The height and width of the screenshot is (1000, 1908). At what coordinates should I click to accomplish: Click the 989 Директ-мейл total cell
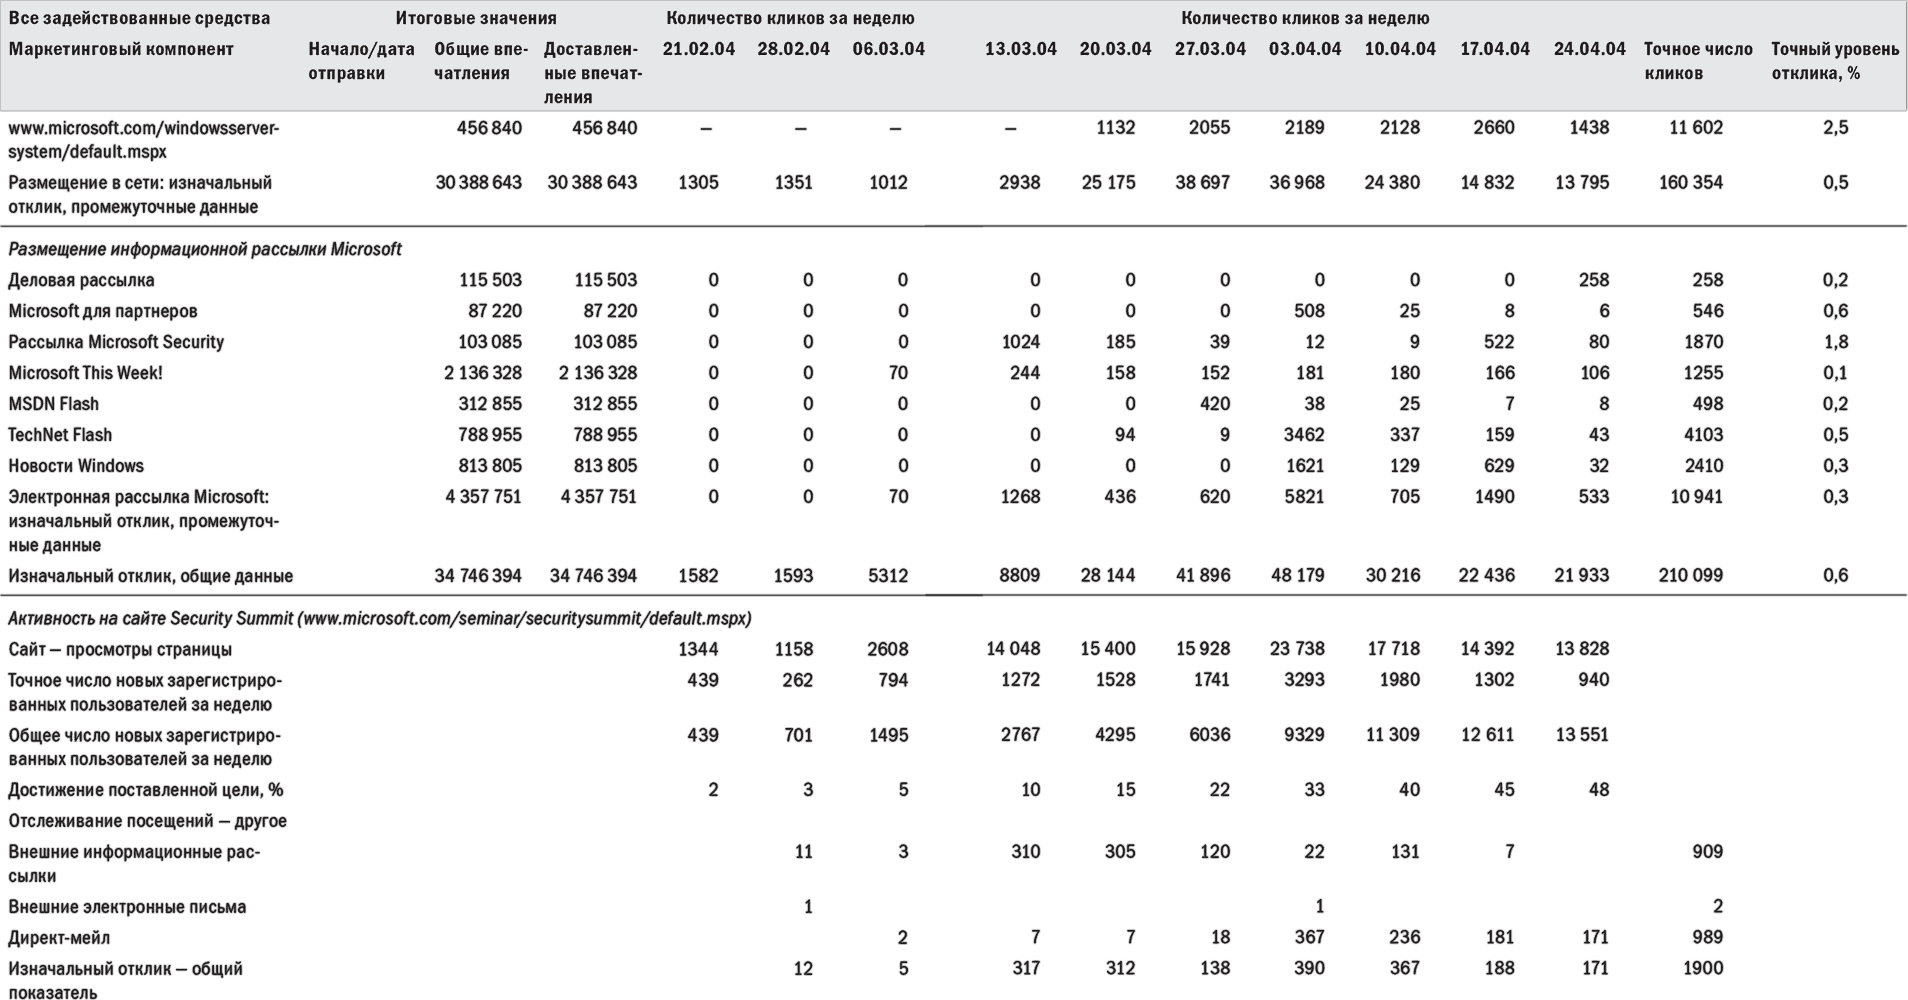pos(1708,938)
